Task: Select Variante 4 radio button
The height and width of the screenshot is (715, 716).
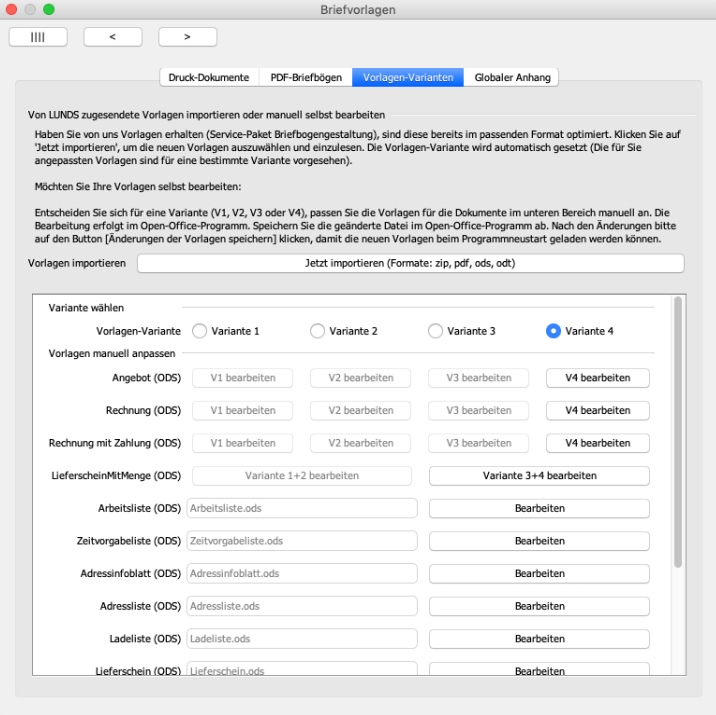Action: tap(553, 331)
